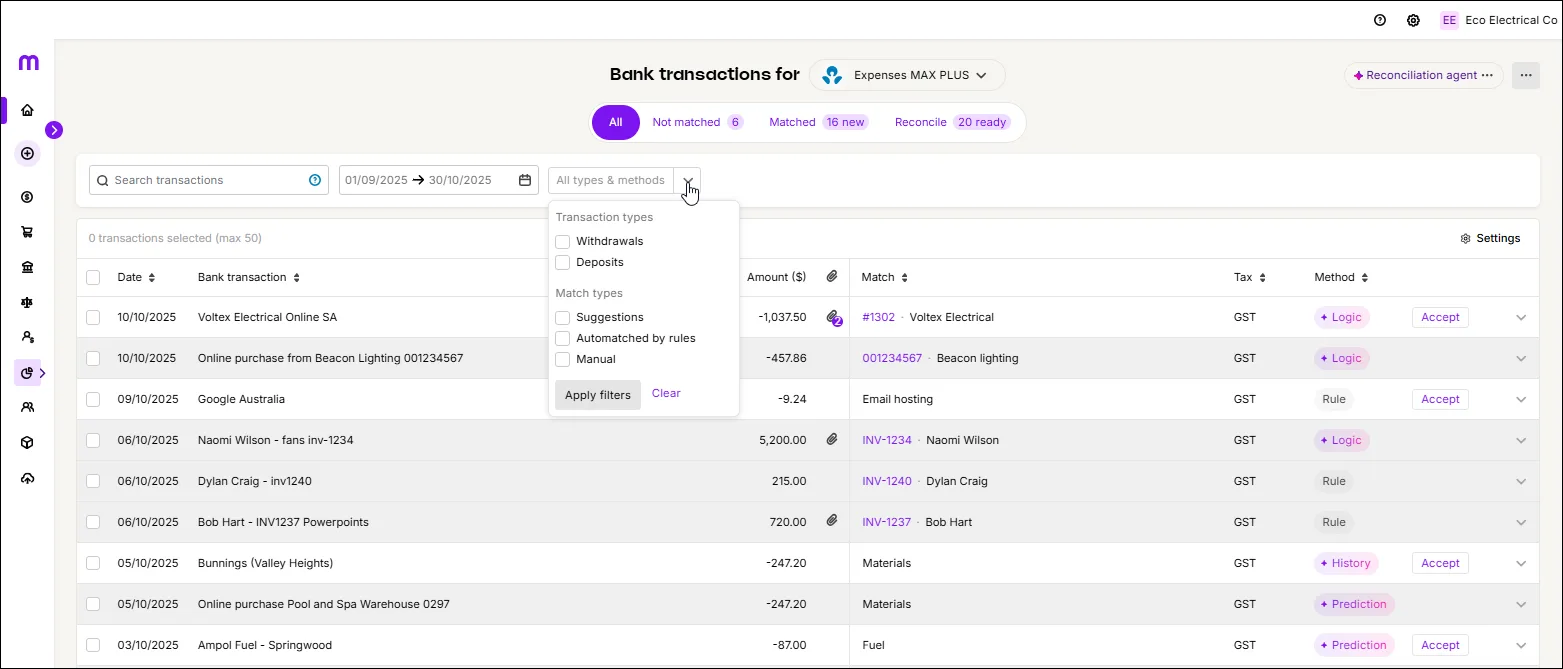
Task: Open the Purchases shopping cart icon
Action: coord(27,232)
